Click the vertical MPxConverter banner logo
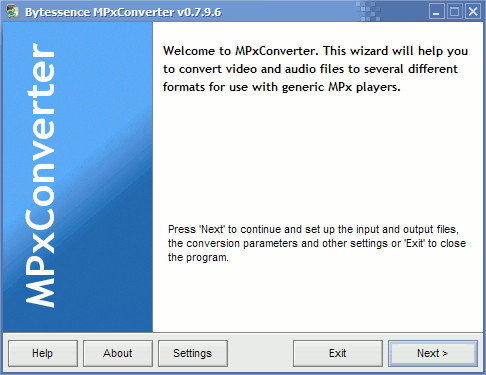Image resolution: width=486 pixels, height=375 pixels. (x=41, y=175)
